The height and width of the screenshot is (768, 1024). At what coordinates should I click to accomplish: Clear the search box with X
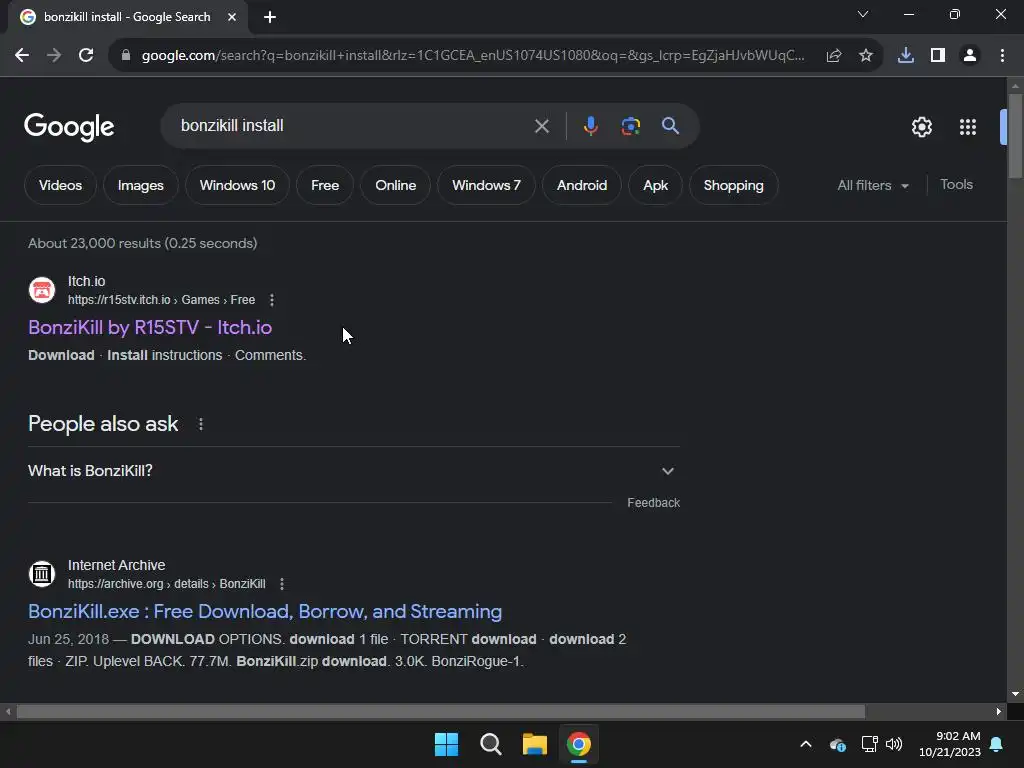(x=541, y=126)
